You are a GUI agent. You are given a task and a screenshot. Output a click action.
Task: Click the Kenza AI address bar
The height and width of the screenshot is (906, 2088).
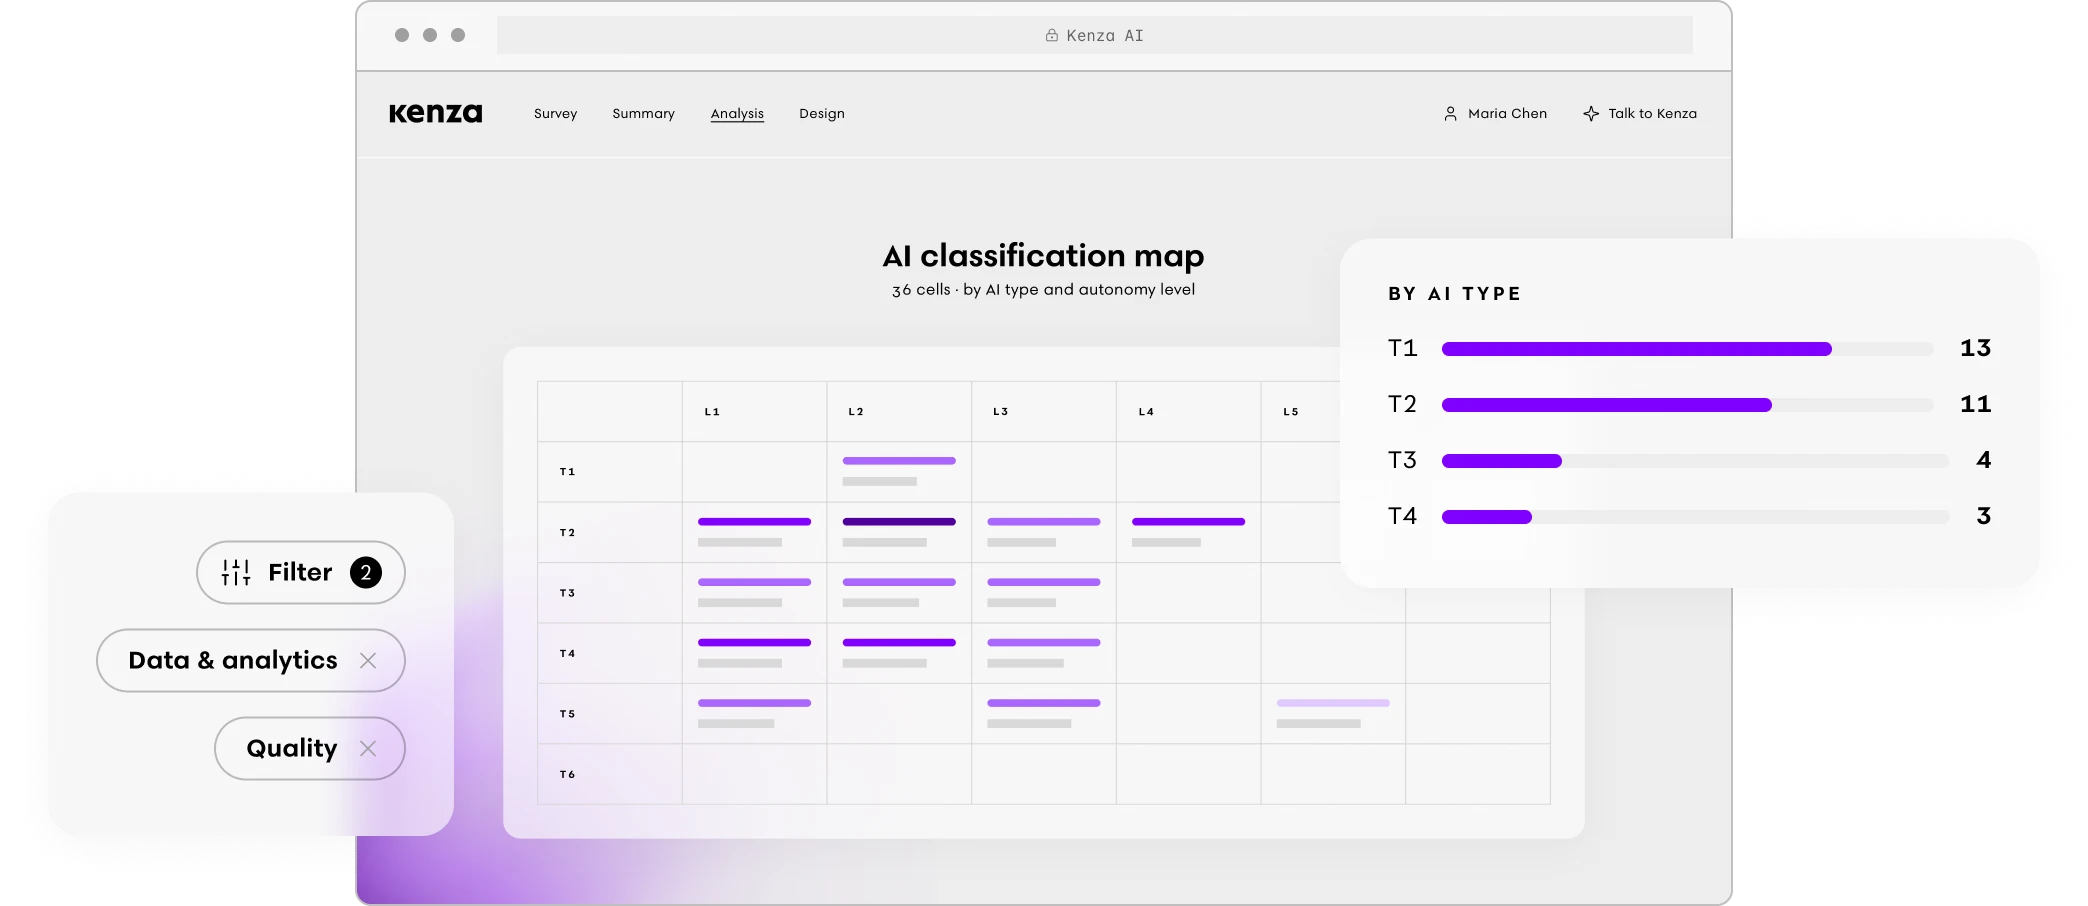[x=1095, y=35]
